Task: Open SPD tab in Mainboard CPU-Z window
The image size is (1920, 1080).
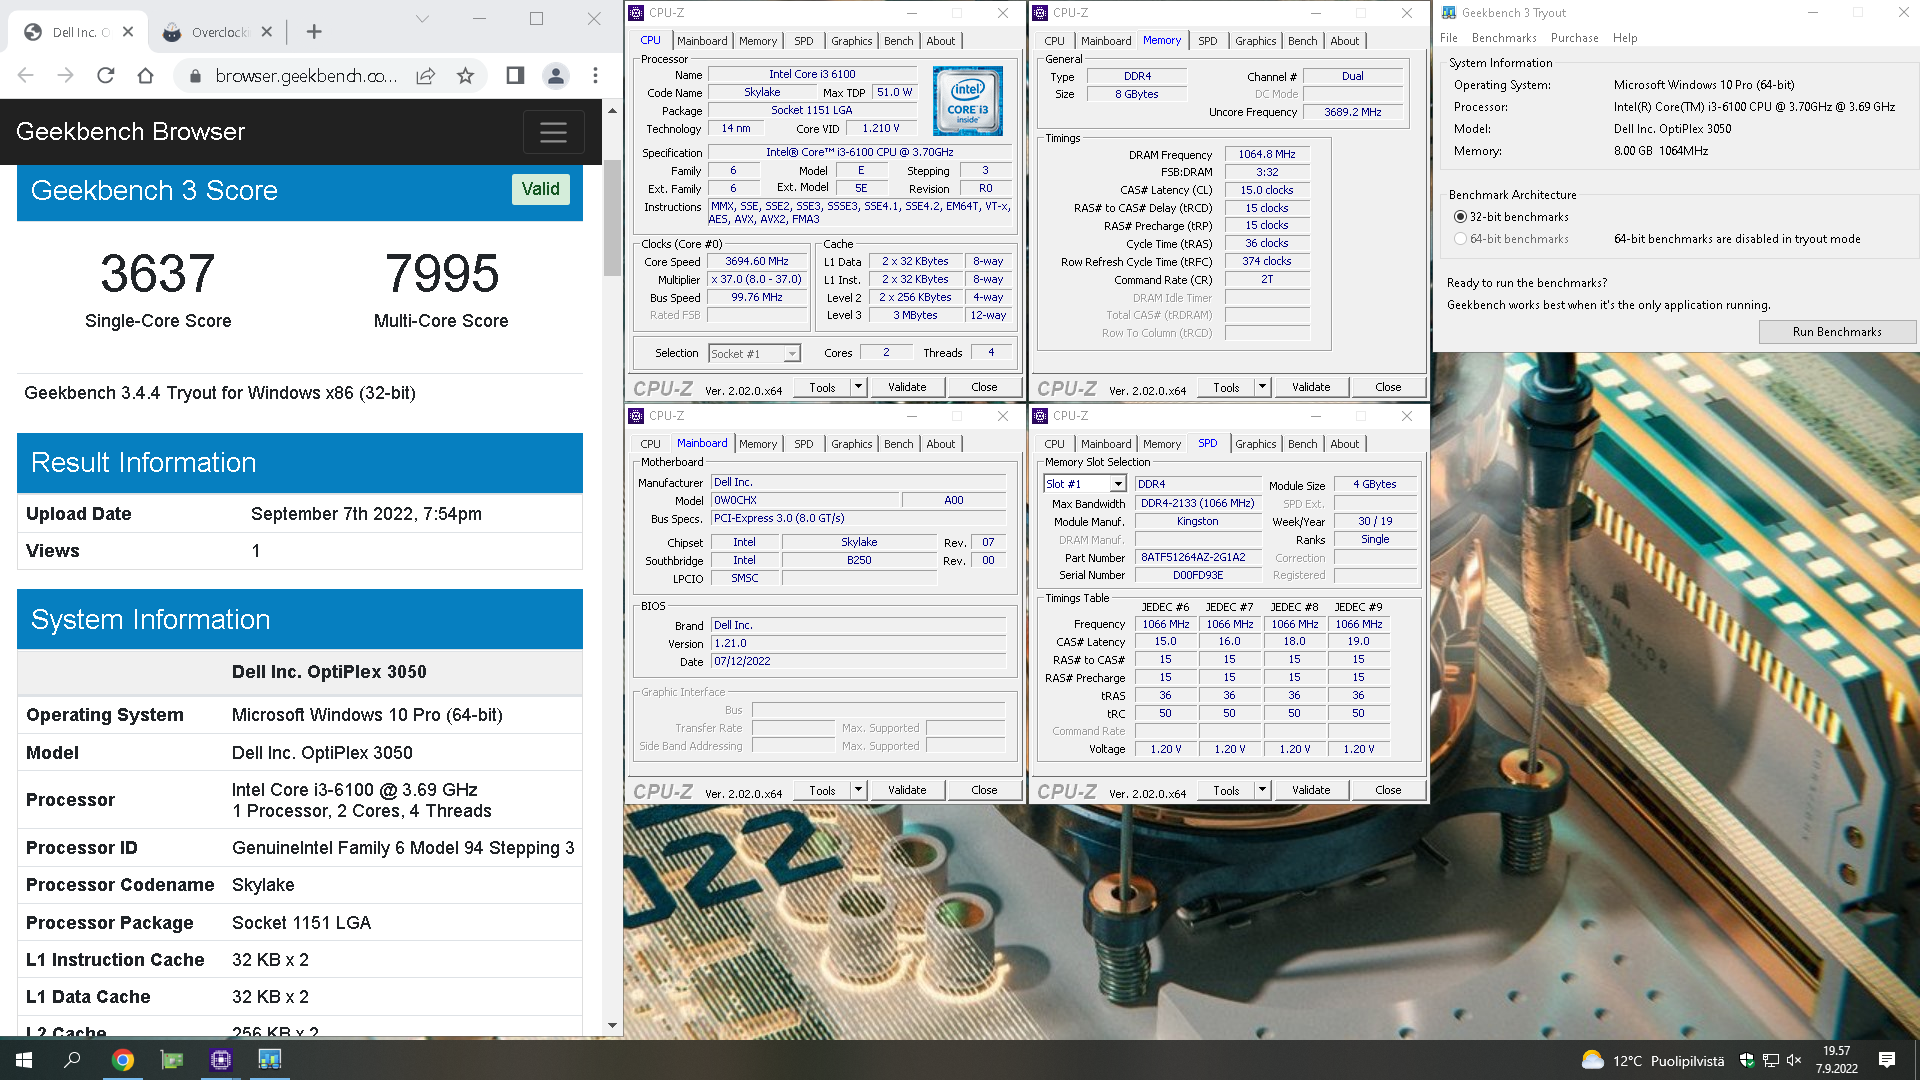Action: pos(803,444)
